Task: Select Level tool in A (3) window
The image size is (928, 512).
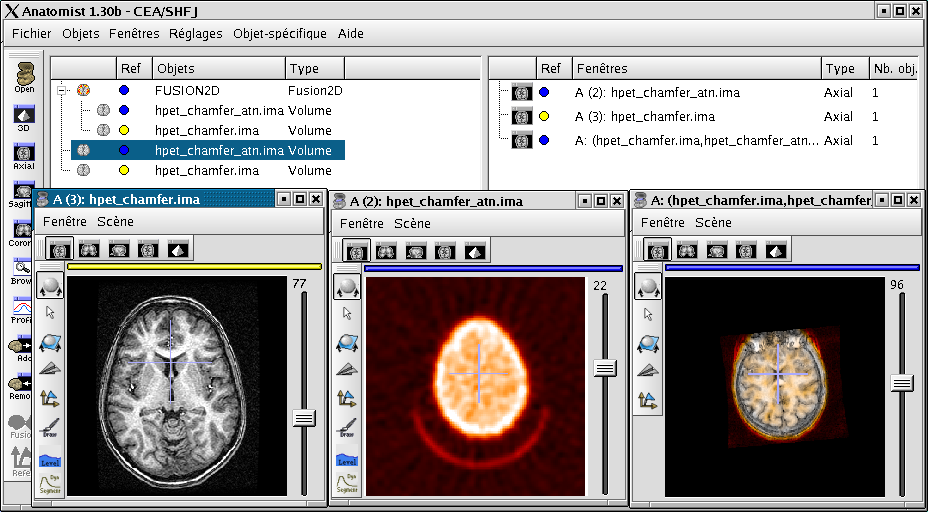Action: point(50,459)
